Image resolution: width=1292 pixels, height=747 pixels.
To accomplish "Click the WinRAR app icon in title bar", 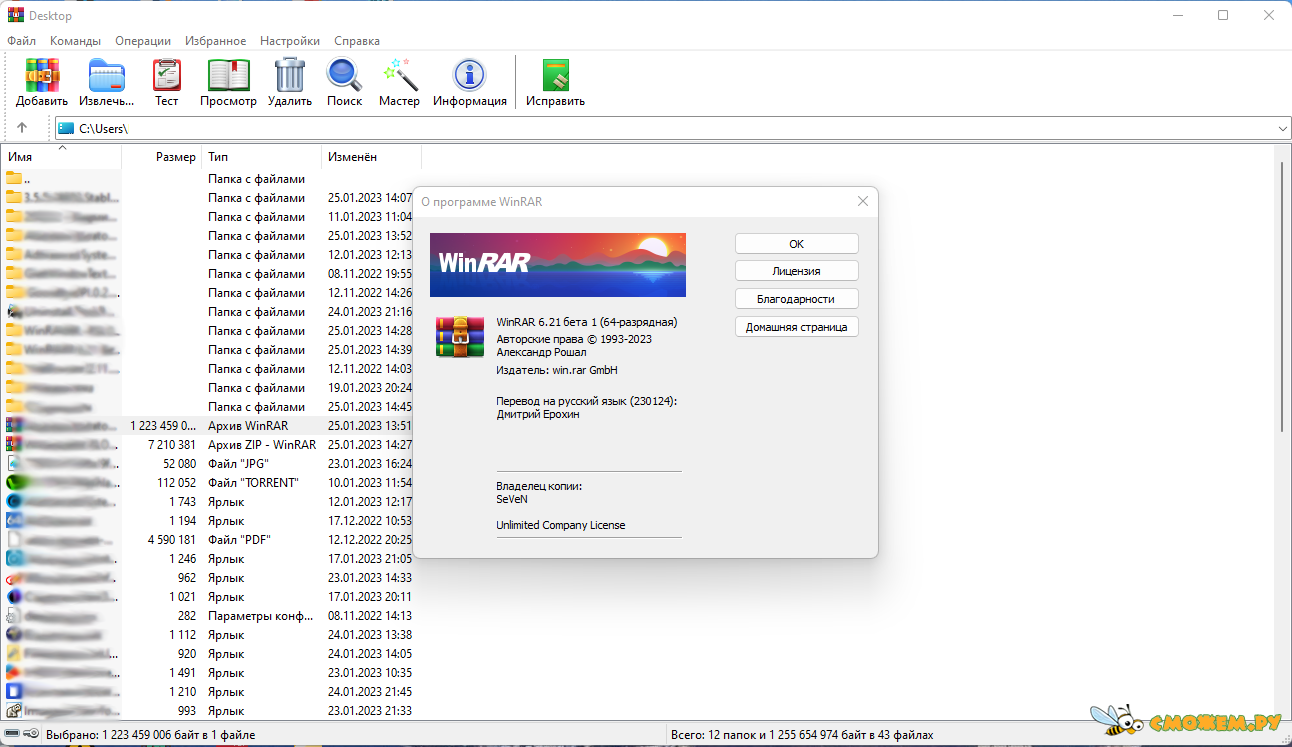I will click(15, 15).
